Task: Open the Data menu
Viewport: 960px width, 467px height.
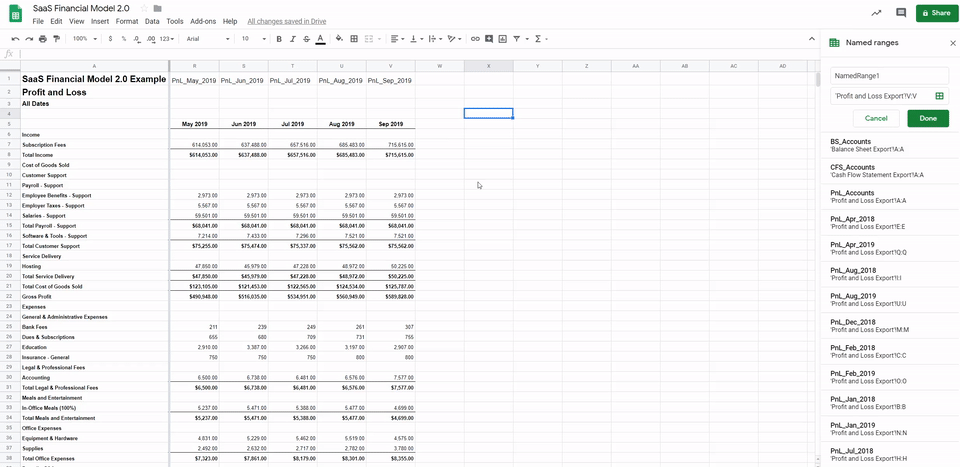Action: pyautogui.click(x=152, y=21)
